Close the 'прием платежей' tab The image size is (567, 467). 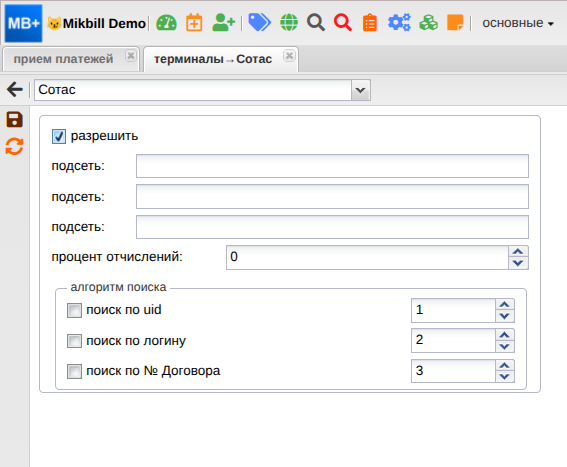pyautogui.click(x=131, y=56)
